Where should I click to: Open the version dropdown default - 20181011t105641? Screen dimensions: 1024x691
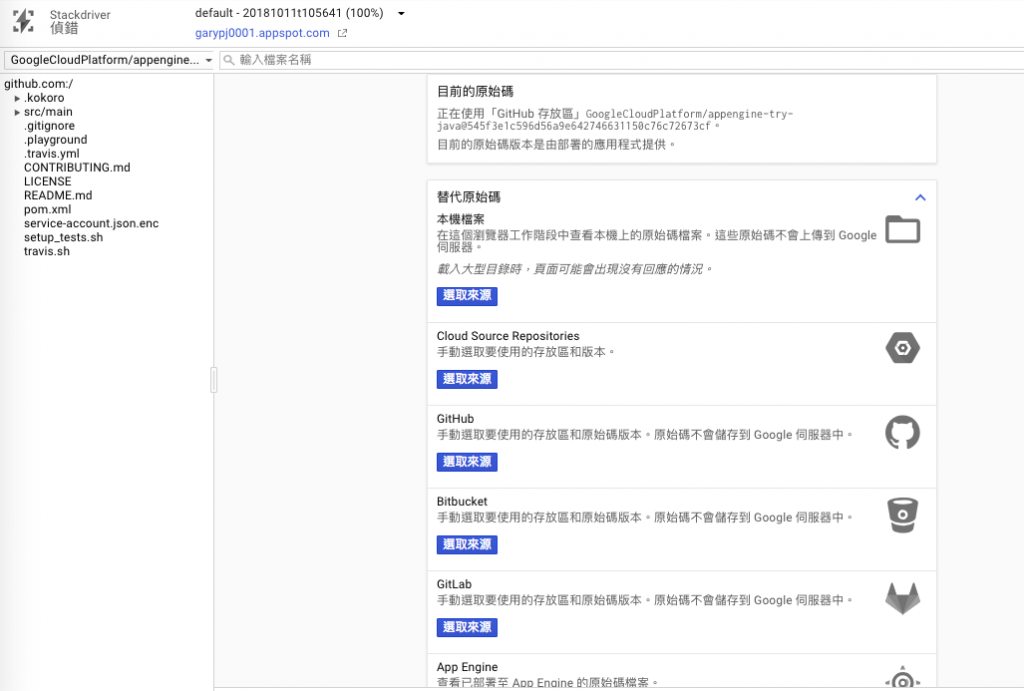300,13
